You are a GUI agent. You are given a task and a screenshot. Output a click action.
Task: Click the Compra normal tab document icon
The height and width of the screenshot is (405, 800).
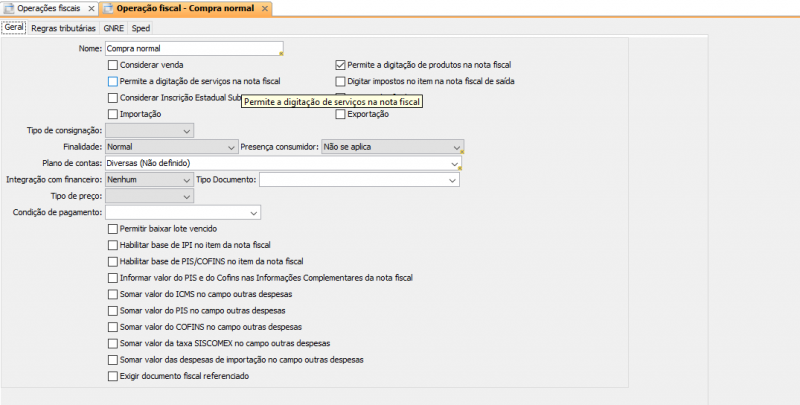tap(109, 9)
